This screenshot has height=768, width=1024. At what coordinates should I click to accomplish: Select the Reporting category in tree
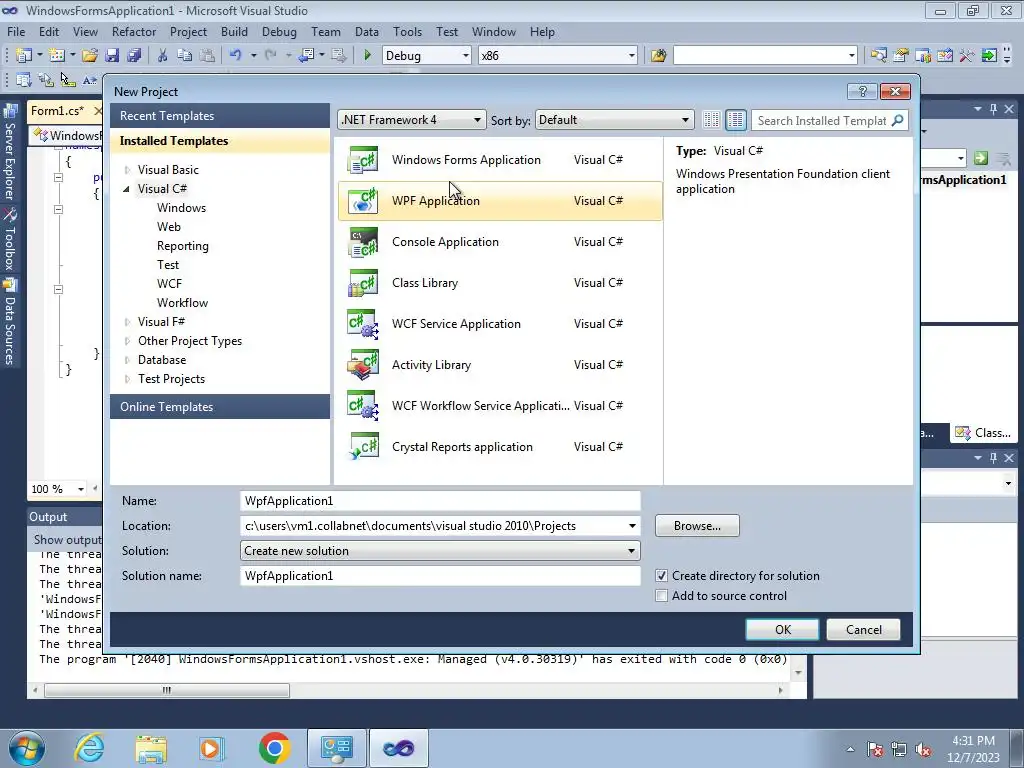(183, 246)
